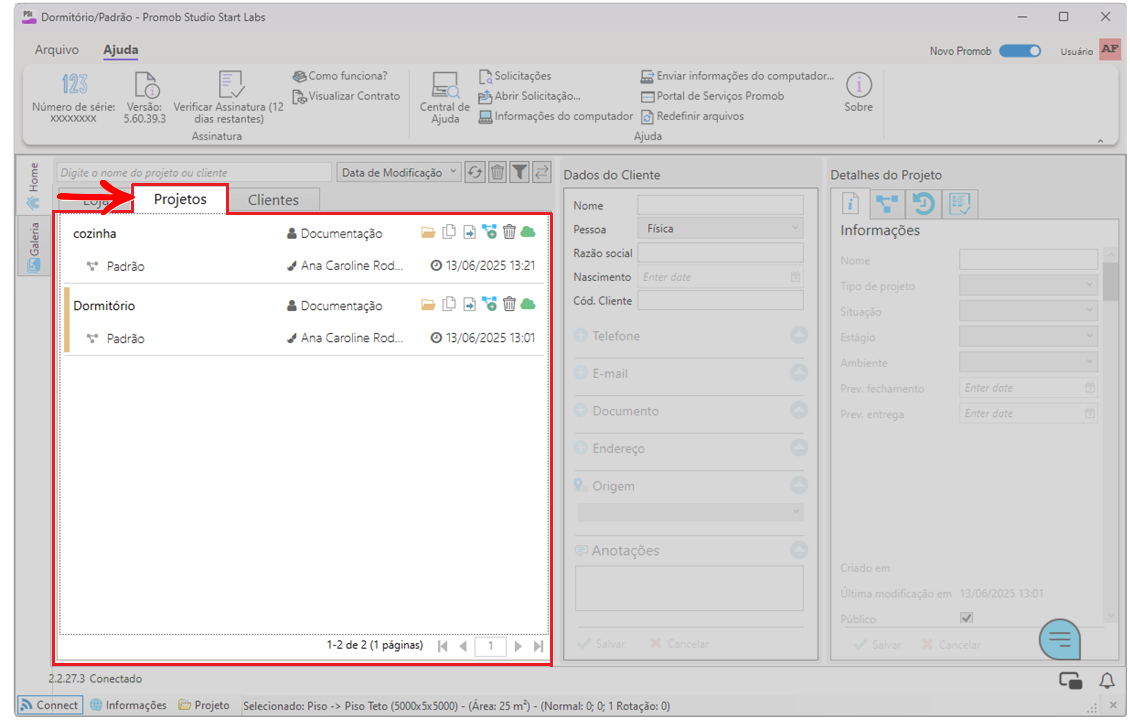Switch to the Projetos tab
Screen dimensions: 1130x720
[x=180, y=199]
